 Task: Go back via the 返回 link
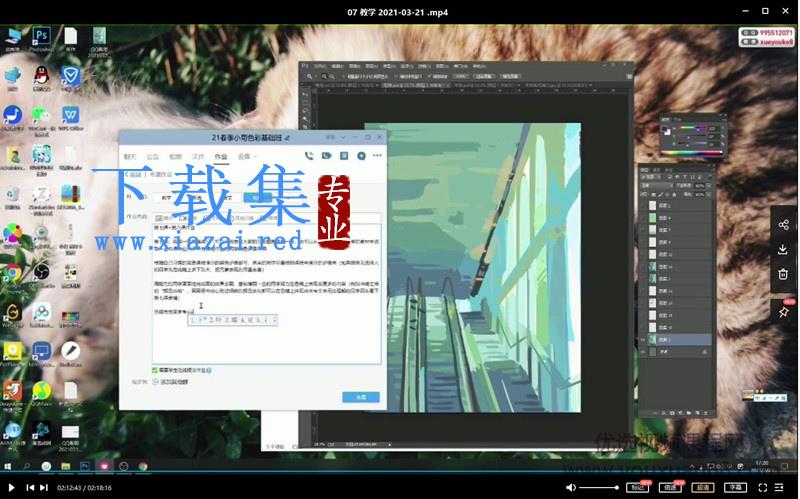(x=134, y=174)
